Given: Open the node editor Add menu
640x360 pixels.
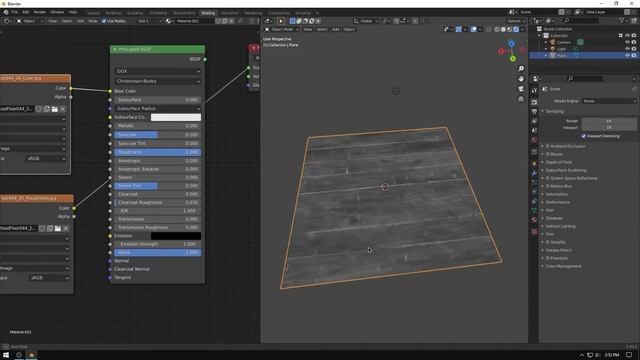Looking at the screenshot, I should pyautogui.click(x=80, y=21).
